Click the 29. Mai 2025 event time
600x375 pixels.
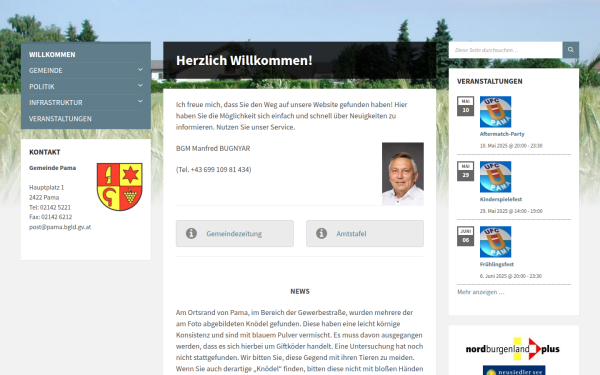[x=511, y=211]
